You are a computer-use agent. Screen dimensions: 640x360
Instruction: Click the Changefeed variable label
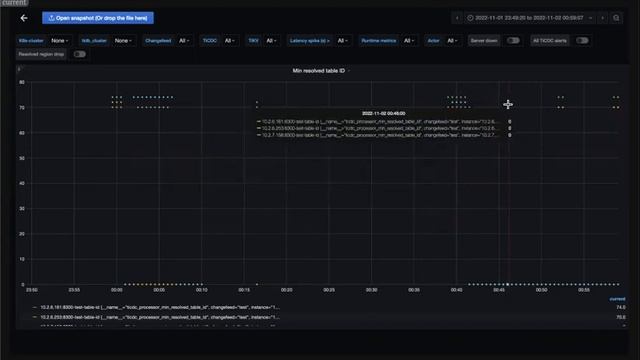tap(158, 41)
